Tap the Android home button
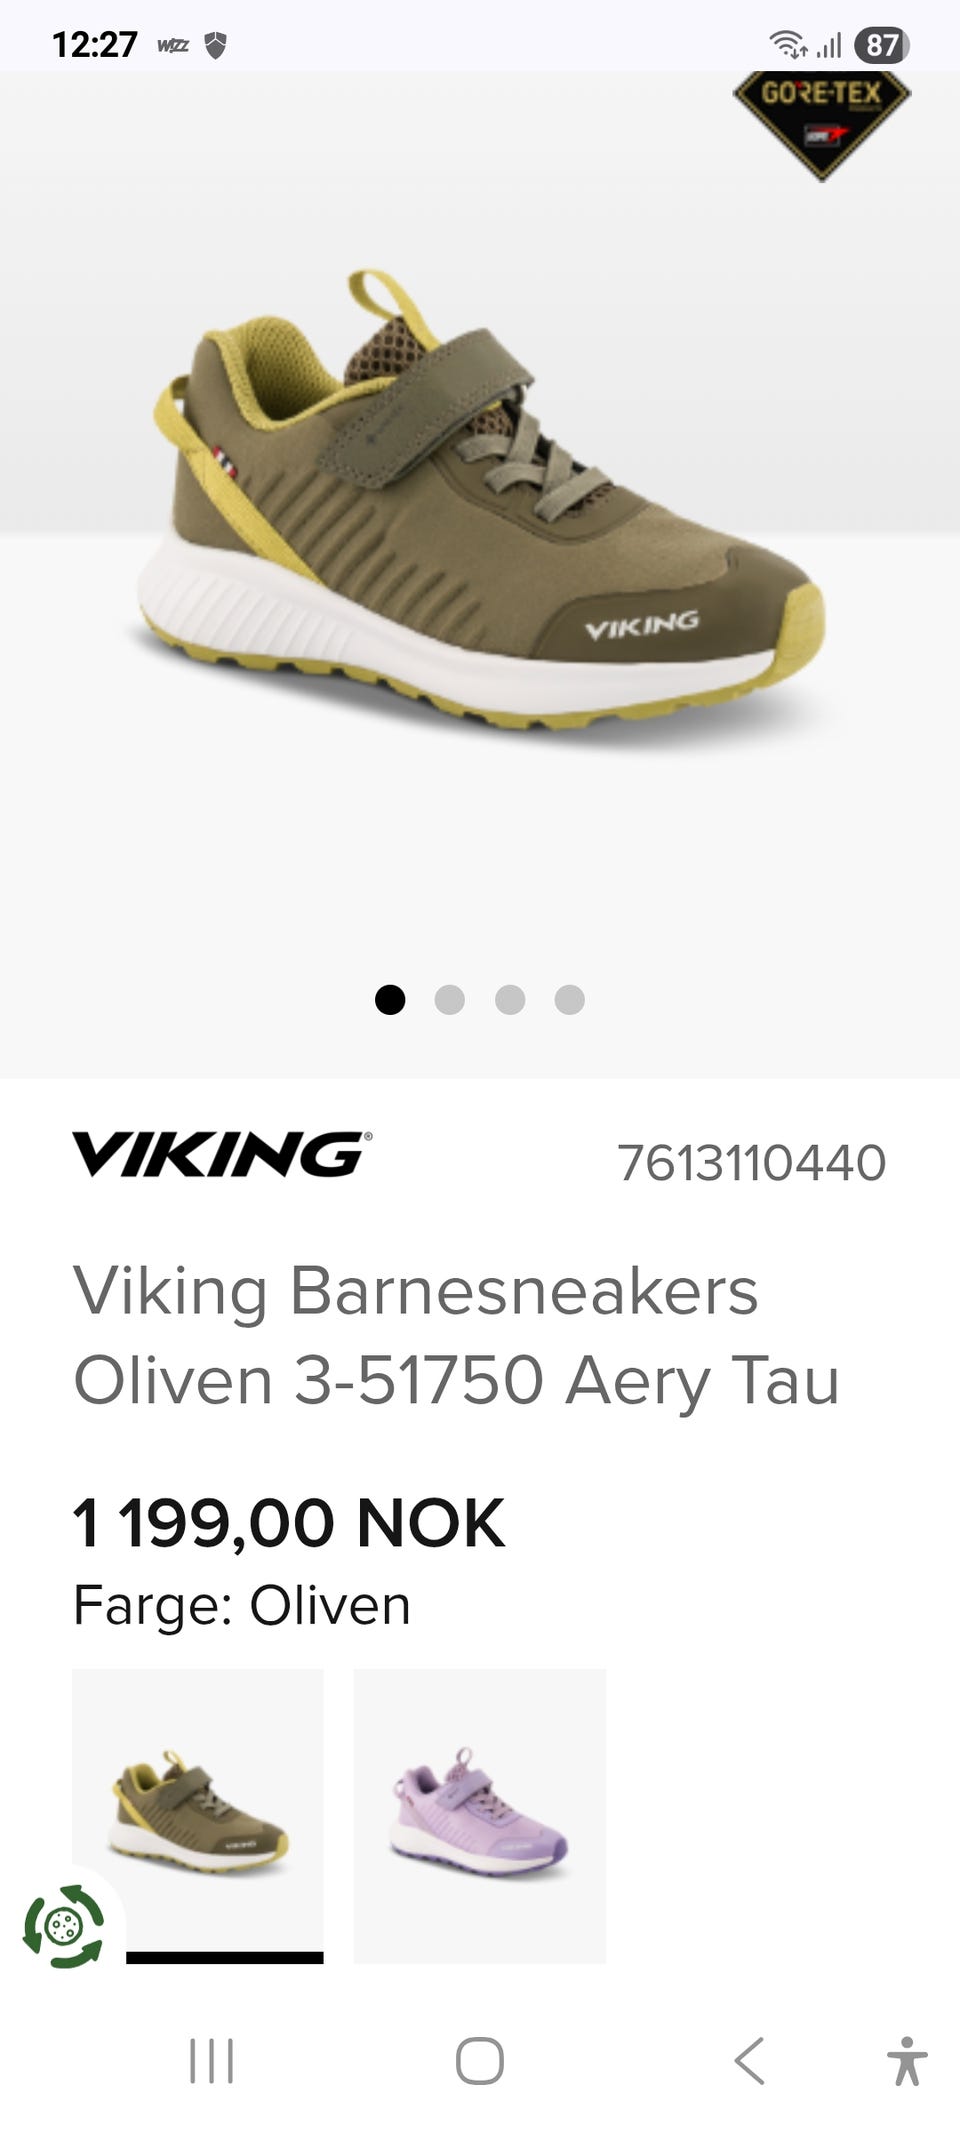Screen dimensions: 960x2133 [480, 2061]
